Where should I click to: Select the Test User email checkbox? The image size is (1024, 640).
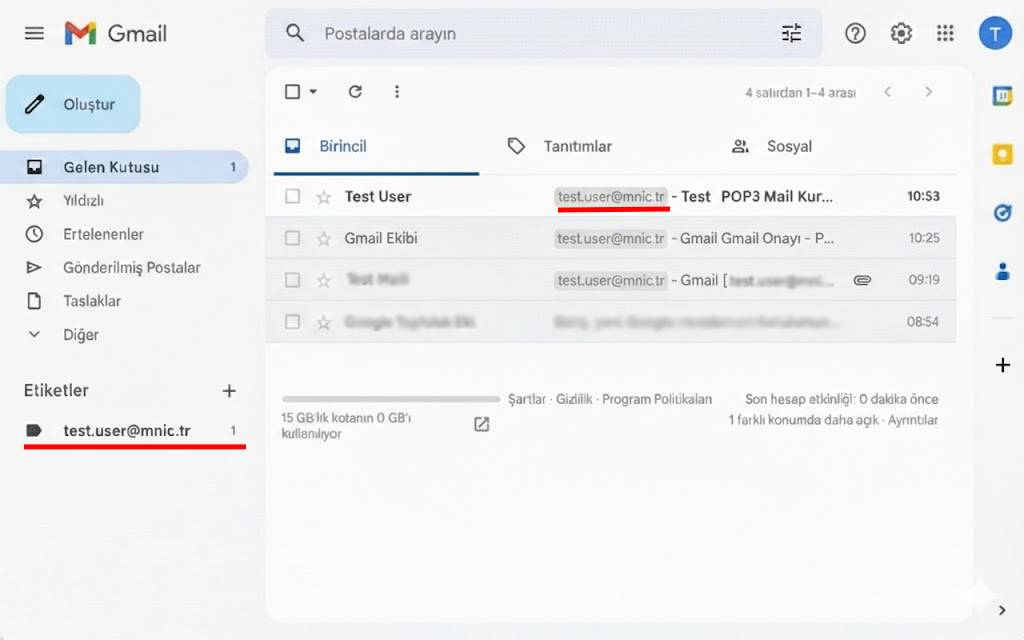point(292,197)
